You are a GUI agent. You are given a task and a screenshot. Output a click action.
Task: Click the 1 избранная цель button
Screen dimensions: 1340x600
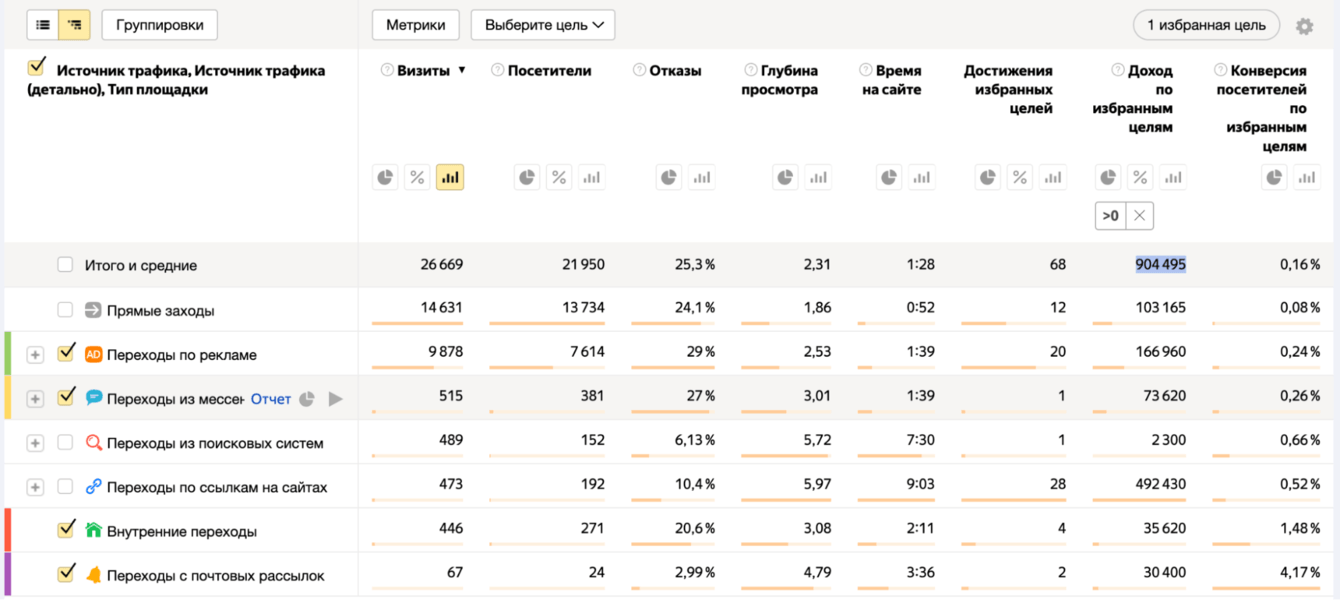coord(1206,25)
